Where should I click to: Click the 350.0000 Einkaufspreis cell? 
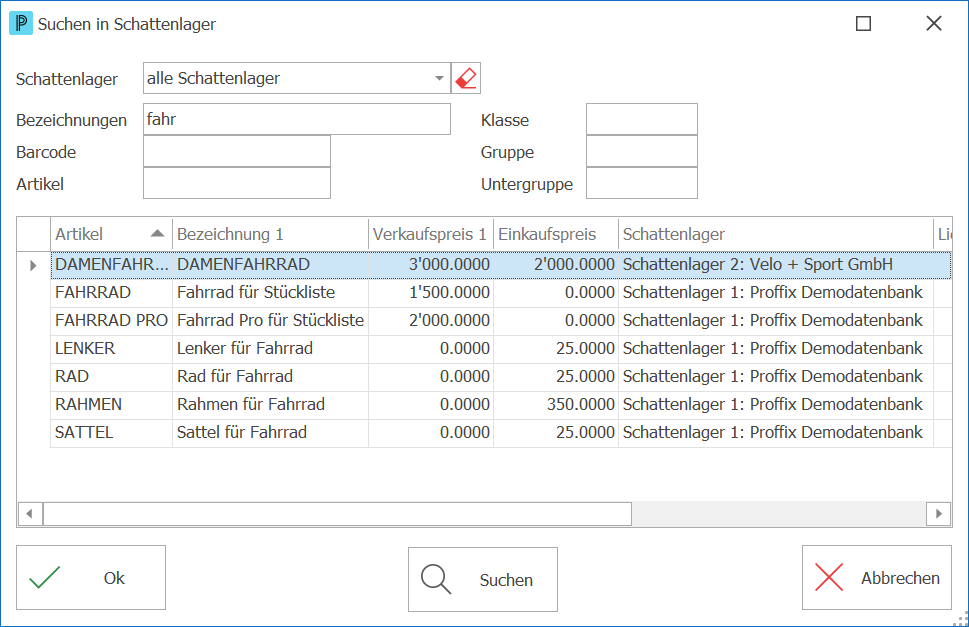556,405
